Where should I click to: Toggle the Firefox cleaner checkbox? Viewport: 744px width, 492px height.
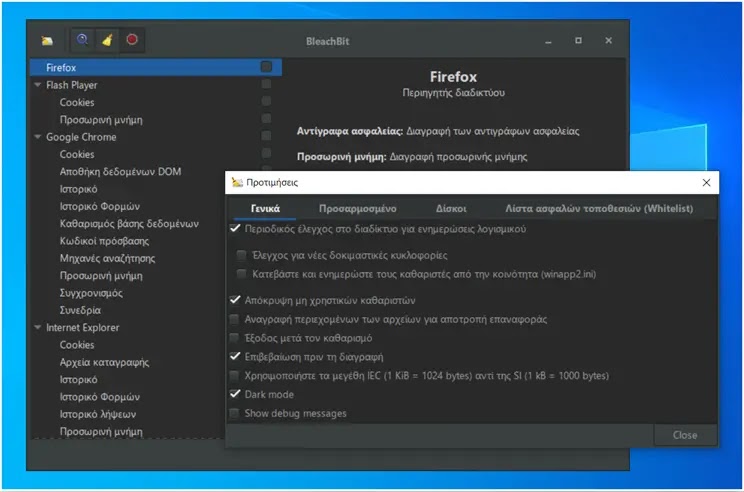[x=266, y=66]
